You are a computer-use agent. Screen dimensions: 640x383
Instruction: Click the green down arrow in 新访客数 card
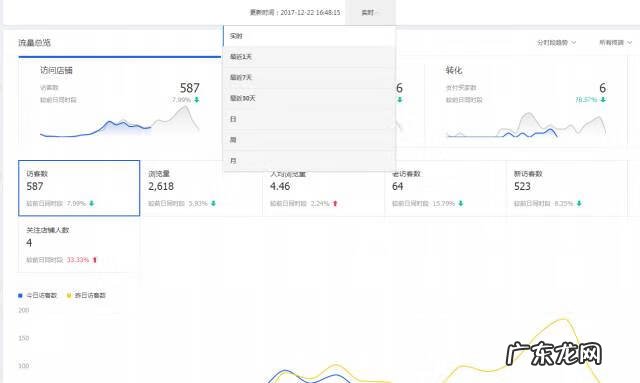click(x=579, y=203)
